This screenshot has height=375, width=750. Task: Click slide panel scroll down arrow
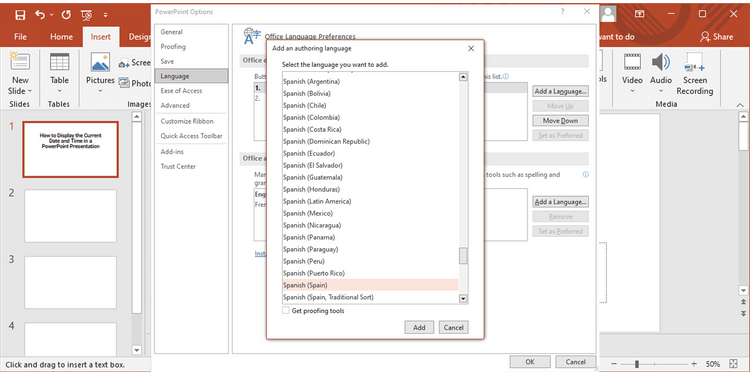(x=136, y=350)
